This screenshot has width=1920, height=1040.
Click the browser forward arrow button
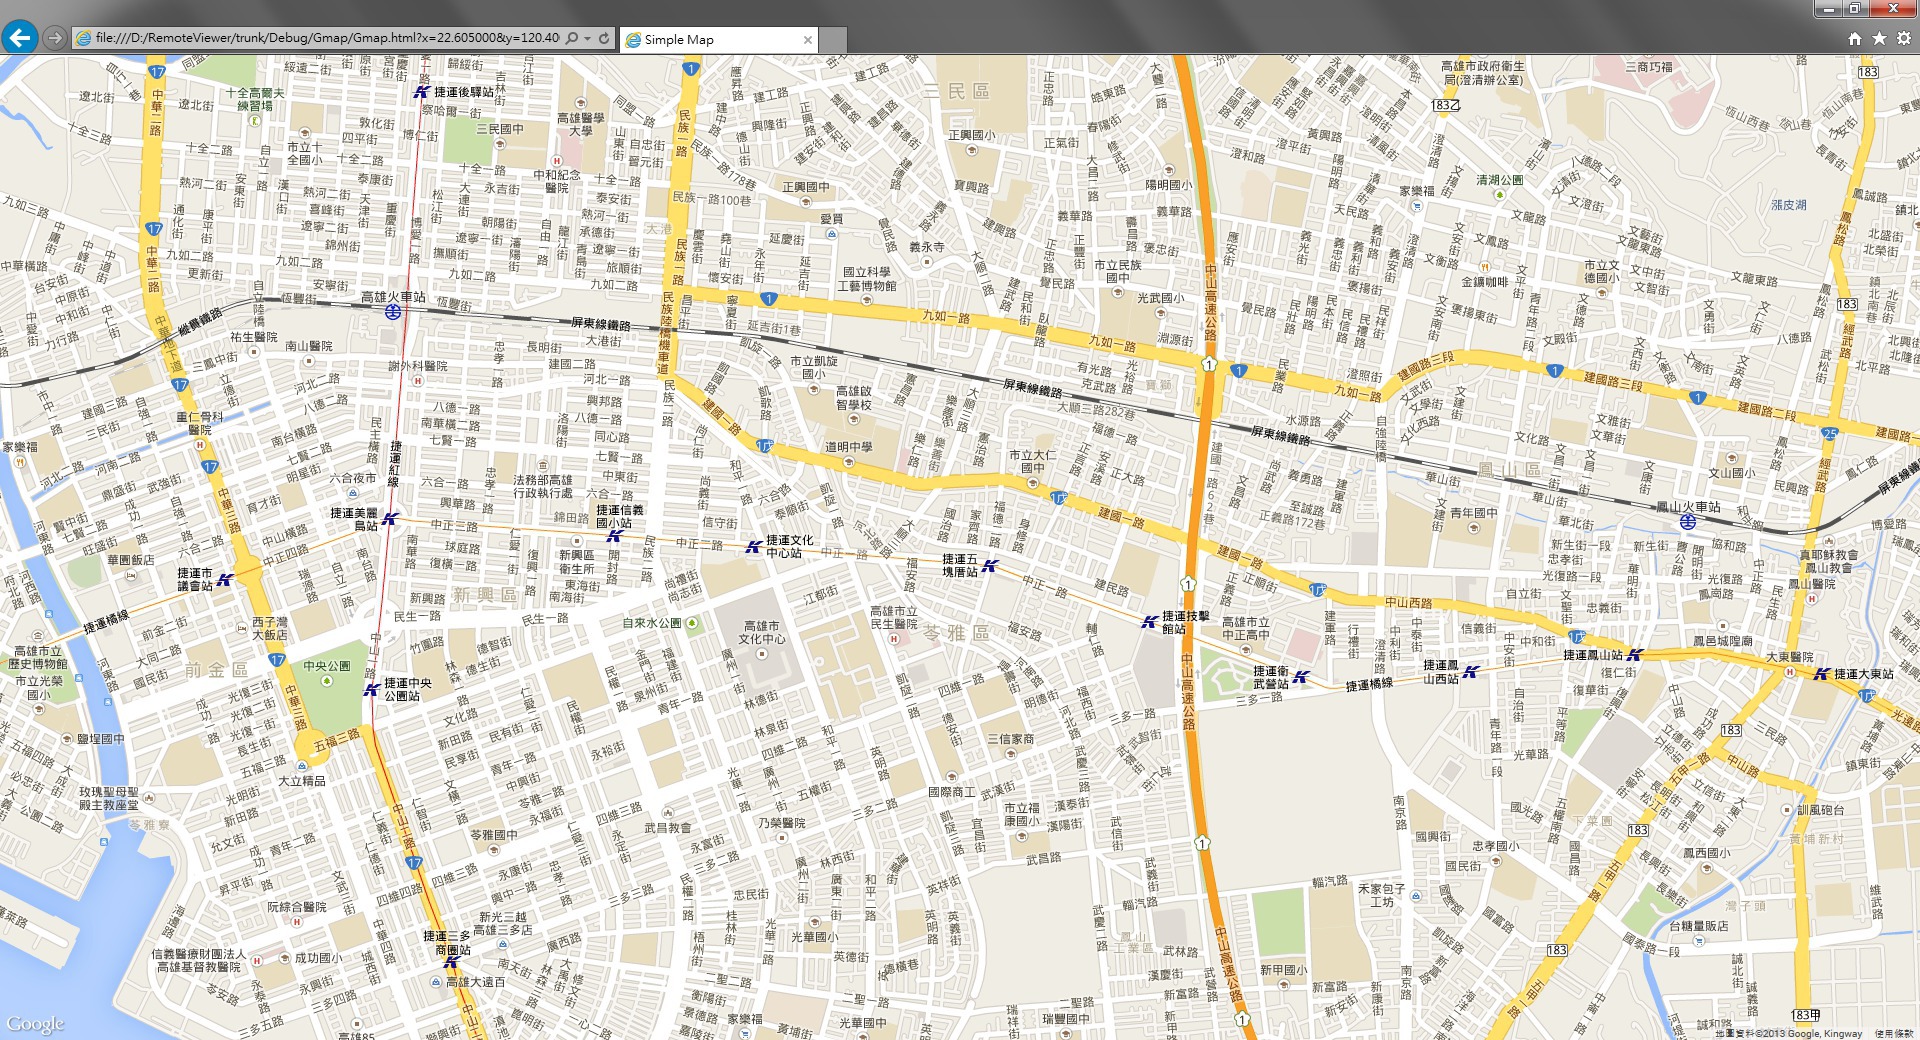55,38
